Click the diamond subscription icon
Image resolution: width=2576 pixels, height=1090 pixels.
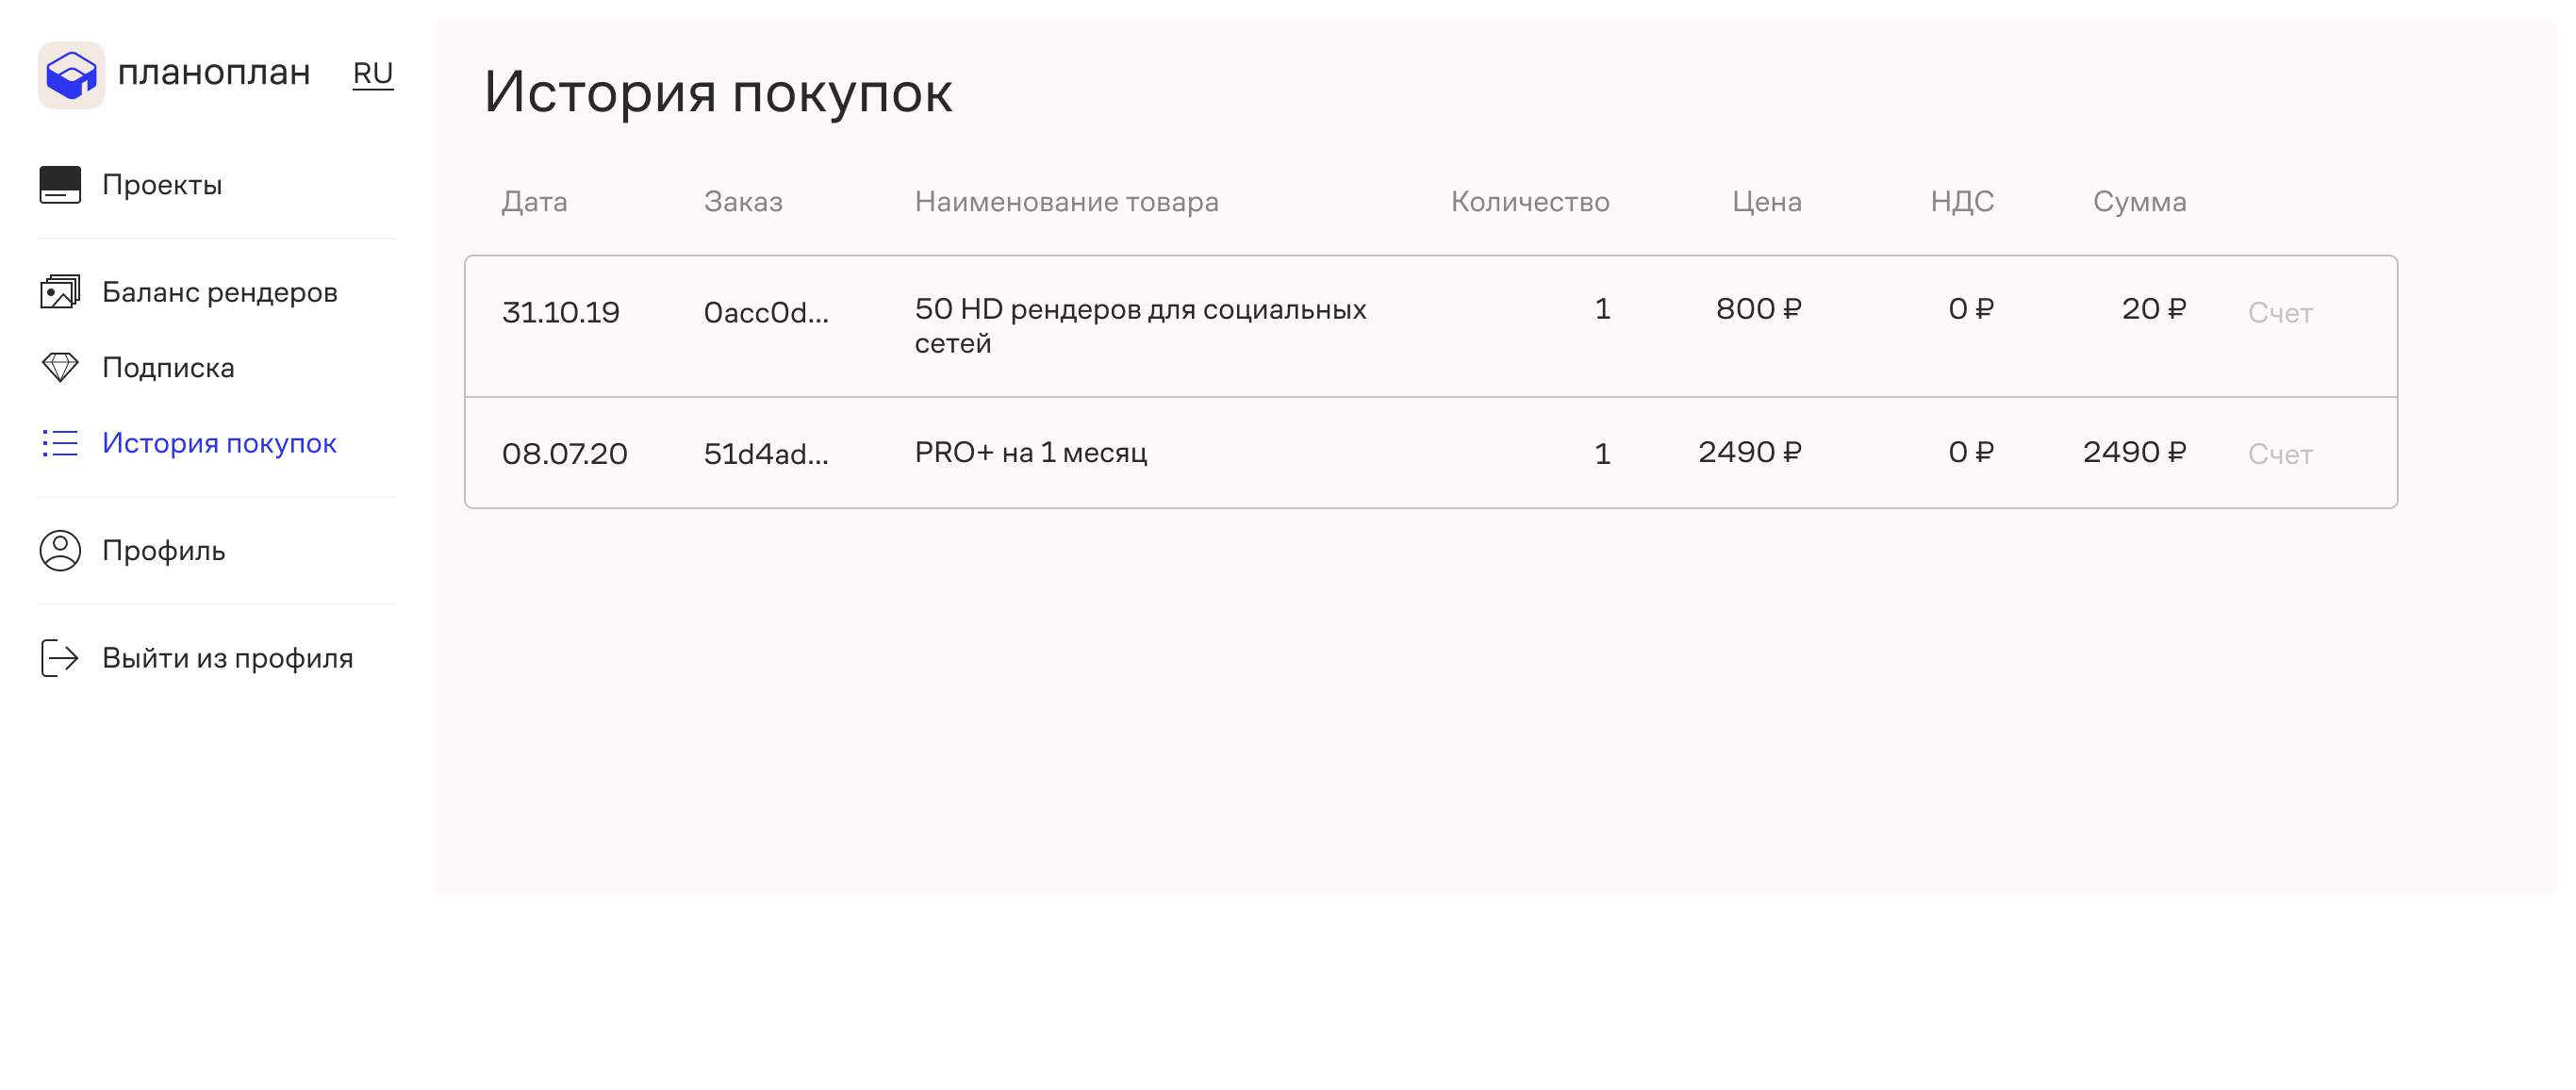60,367
